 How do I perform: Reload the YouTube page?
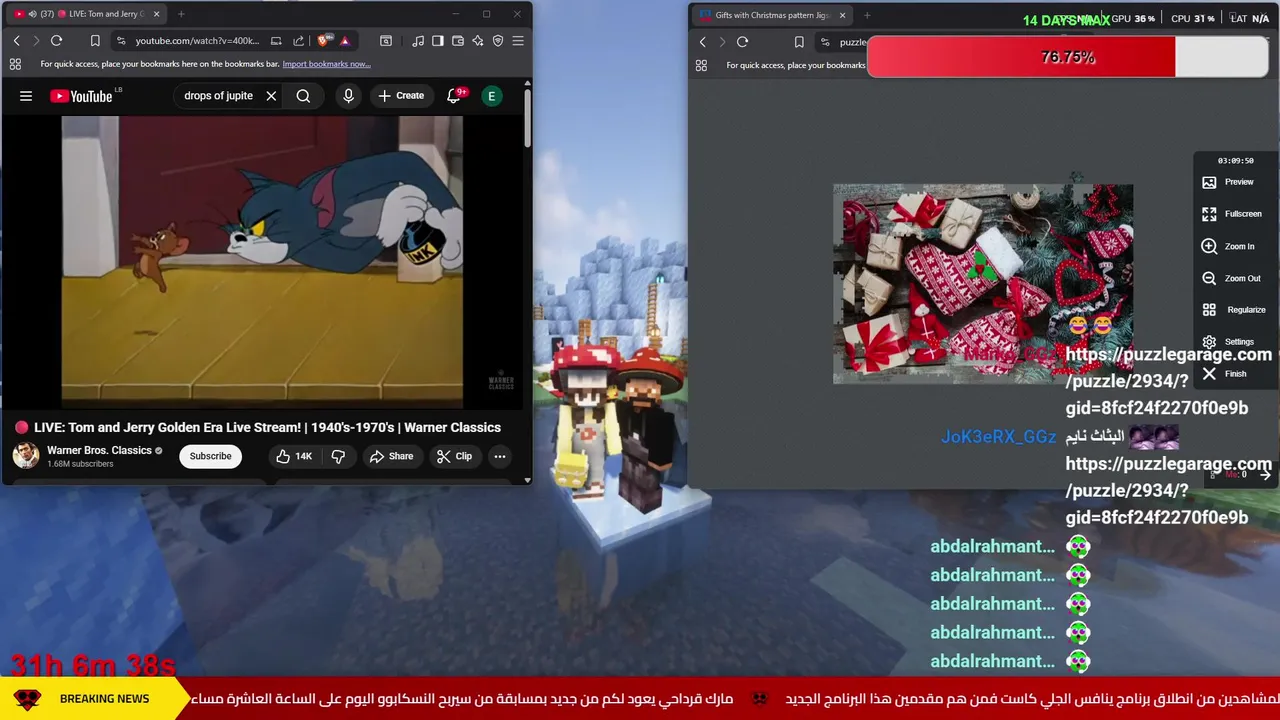point(57,41)
